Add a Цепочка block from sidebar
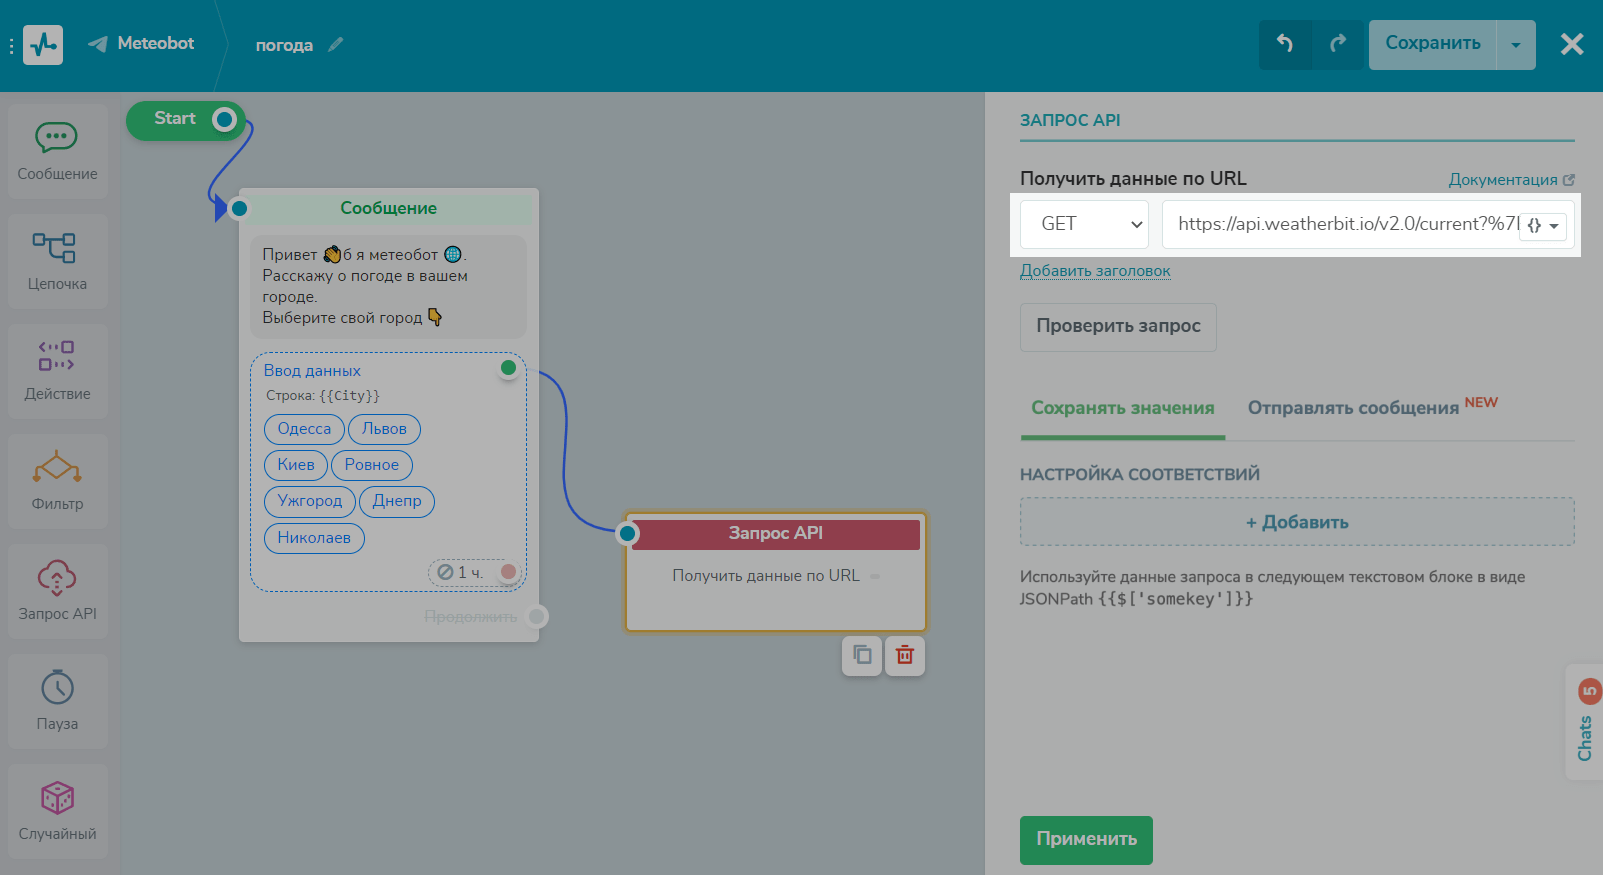Viewport: 1603px width, 875px height. point(58,262)
